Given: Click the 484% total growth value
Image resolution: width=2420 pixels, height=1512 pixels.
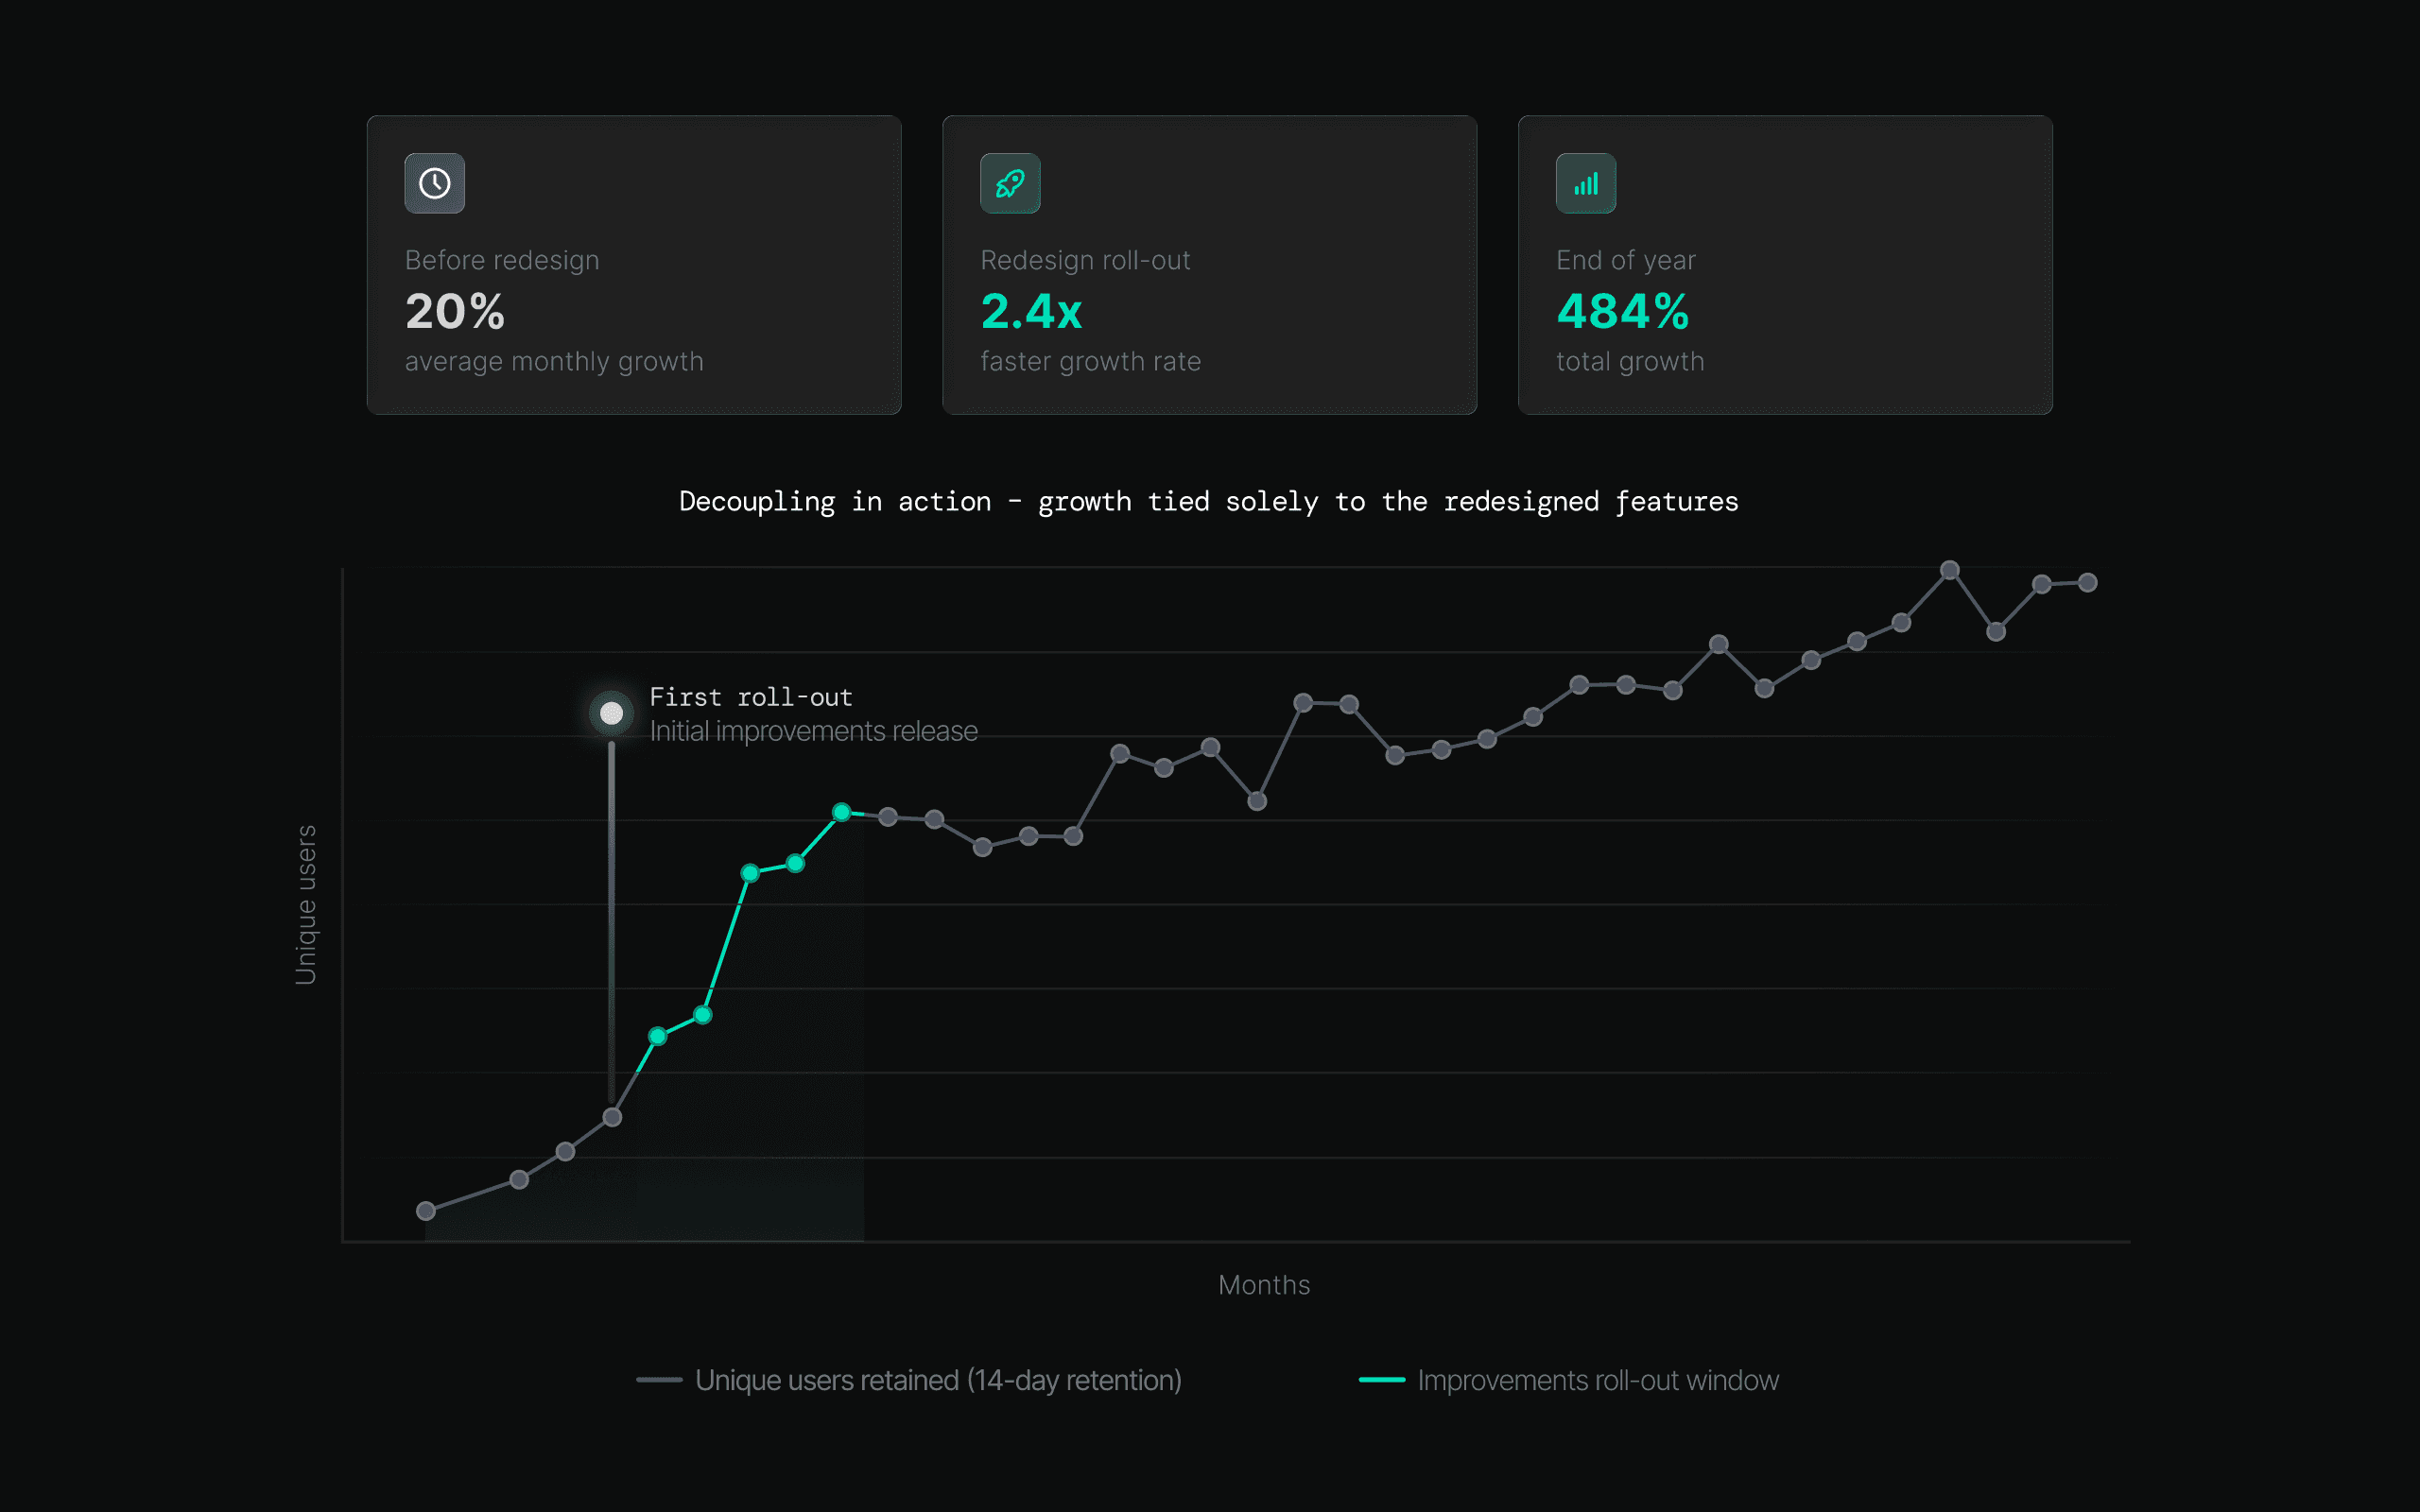Looking at the screenshot, I should tap(1622, 311).
